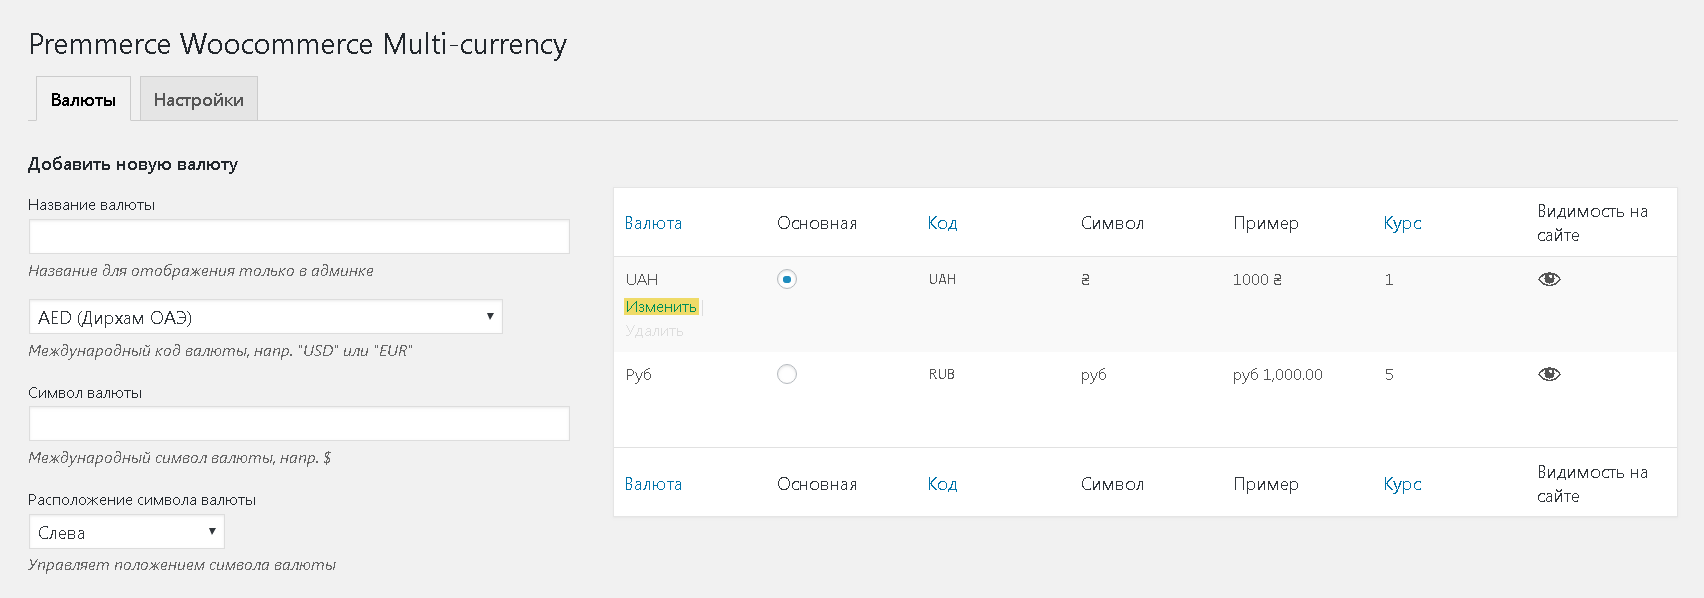Sort by Код in table footer
1704x598 pixels.
click(942, 484)
